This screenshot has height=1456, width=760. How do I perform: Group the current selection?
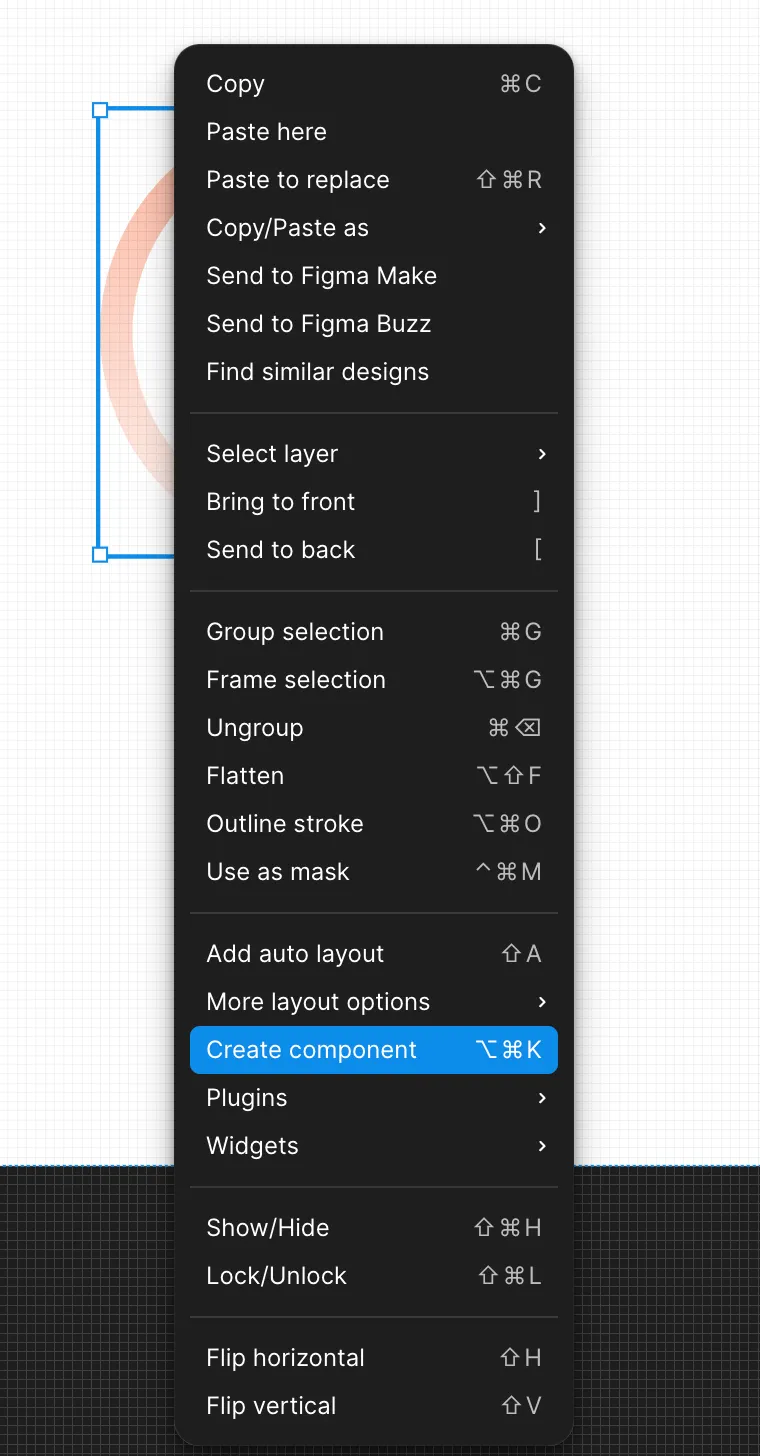373,632
